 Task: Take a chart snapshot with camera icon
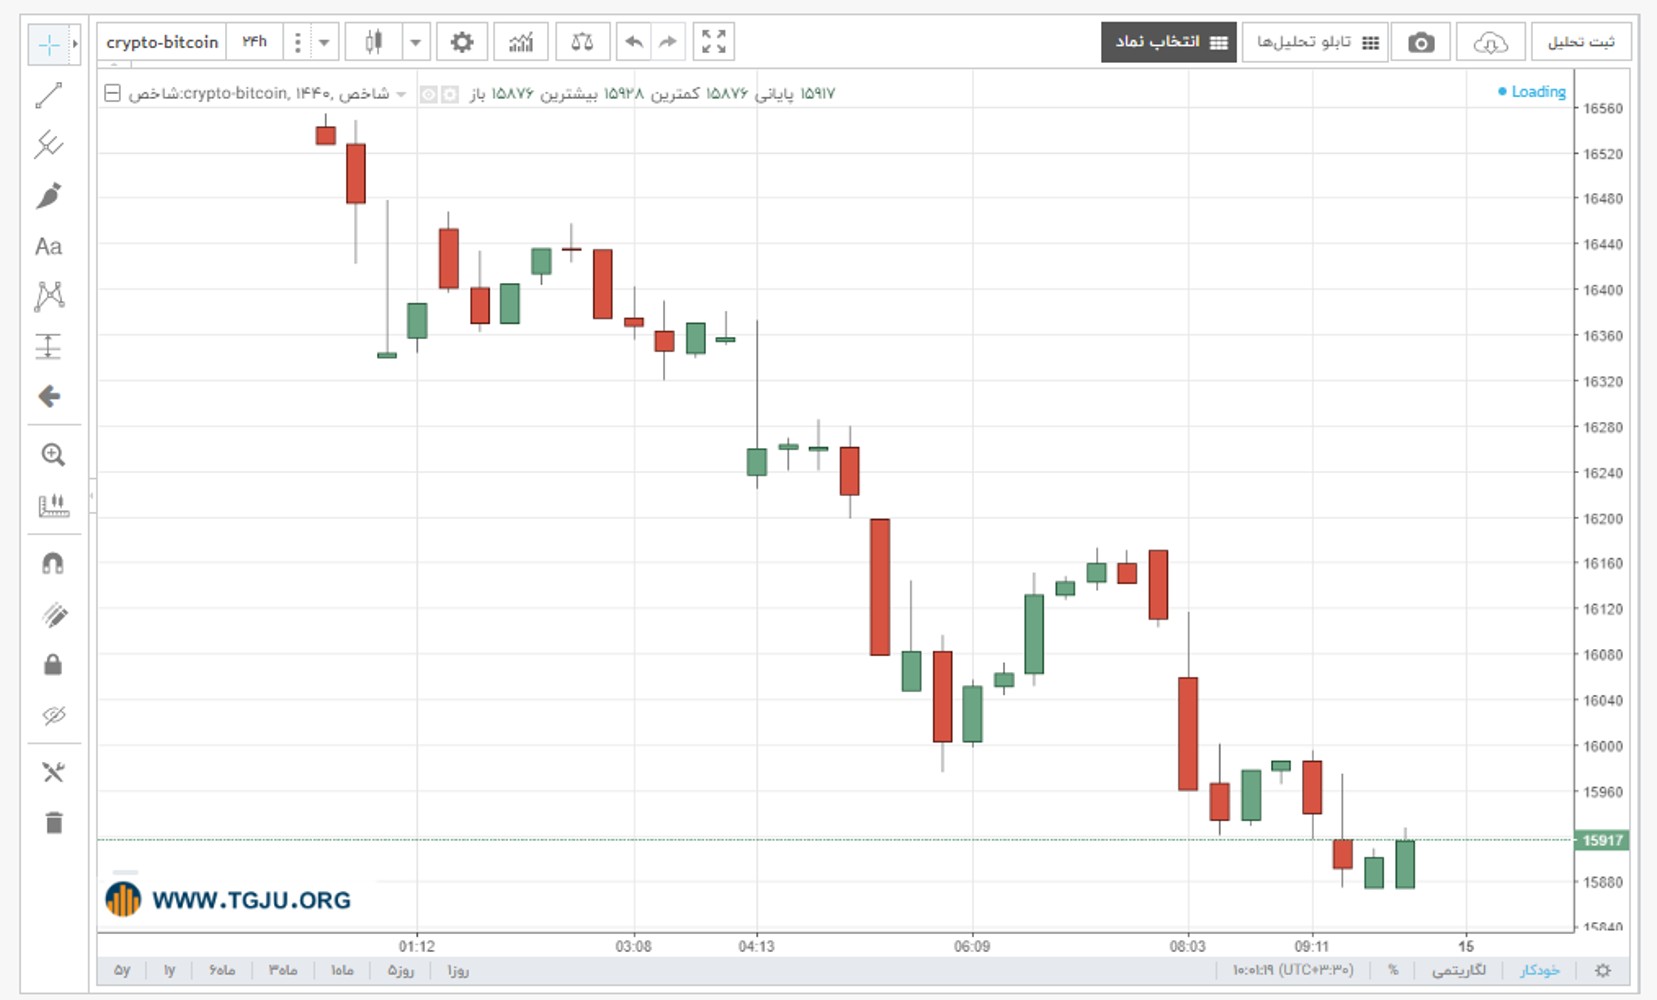click(x=1421, y=42)
